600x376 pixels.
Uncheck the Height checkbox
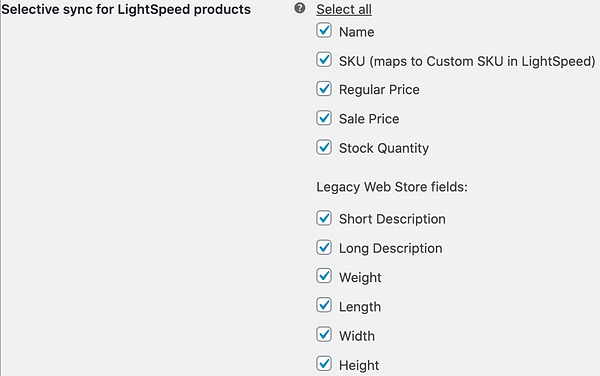(x=324, y=364)
